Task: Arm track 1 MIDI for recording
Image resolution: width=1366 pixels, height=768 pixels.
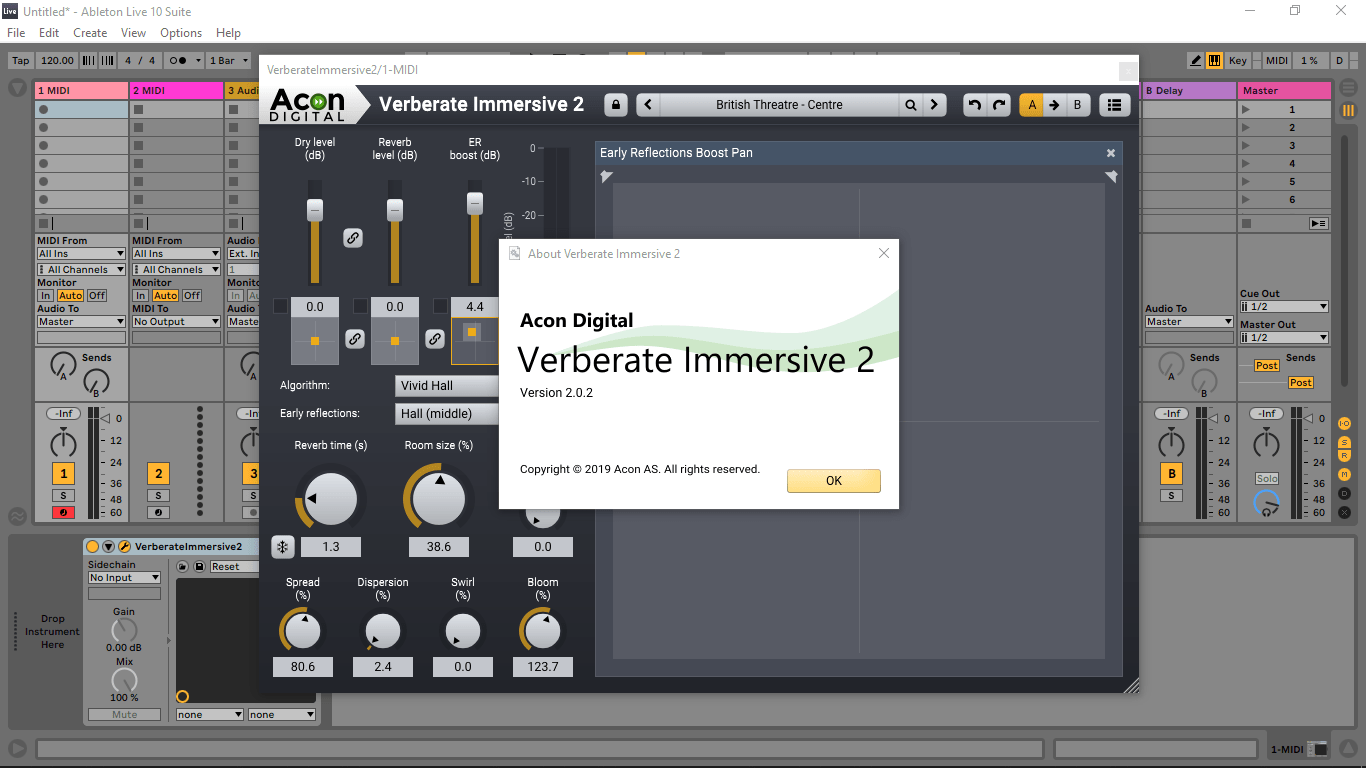Action: pyautogui.click(x=63, y=513)
